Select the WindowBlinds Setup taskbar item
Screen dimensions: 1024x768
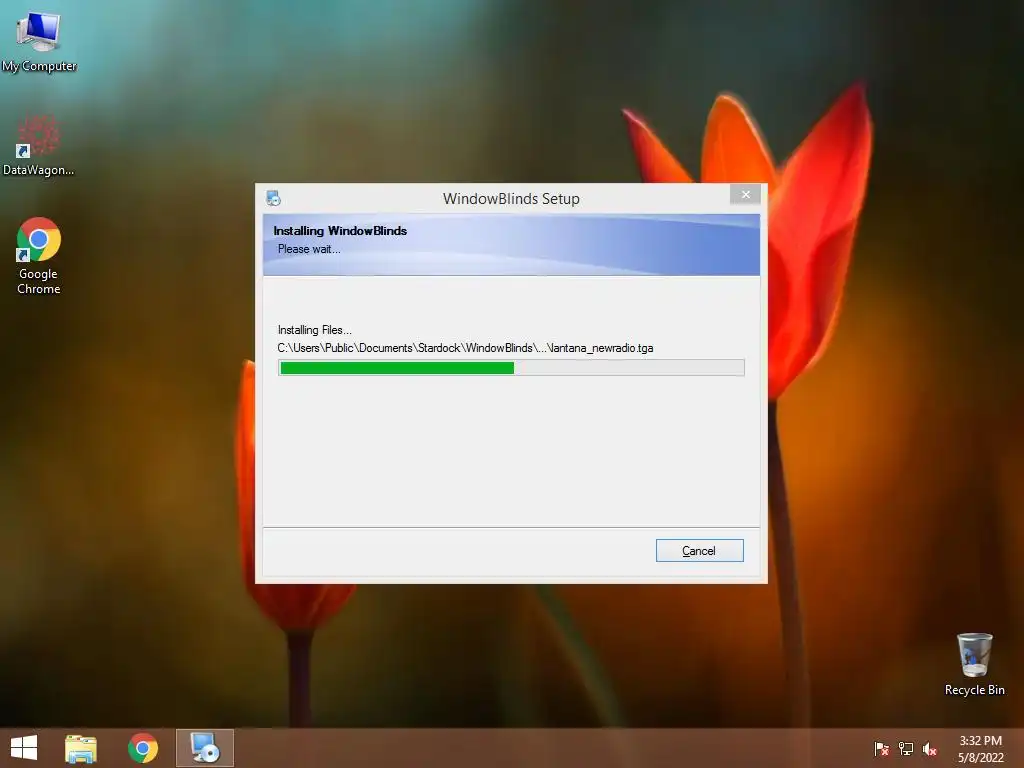(204, 748)
